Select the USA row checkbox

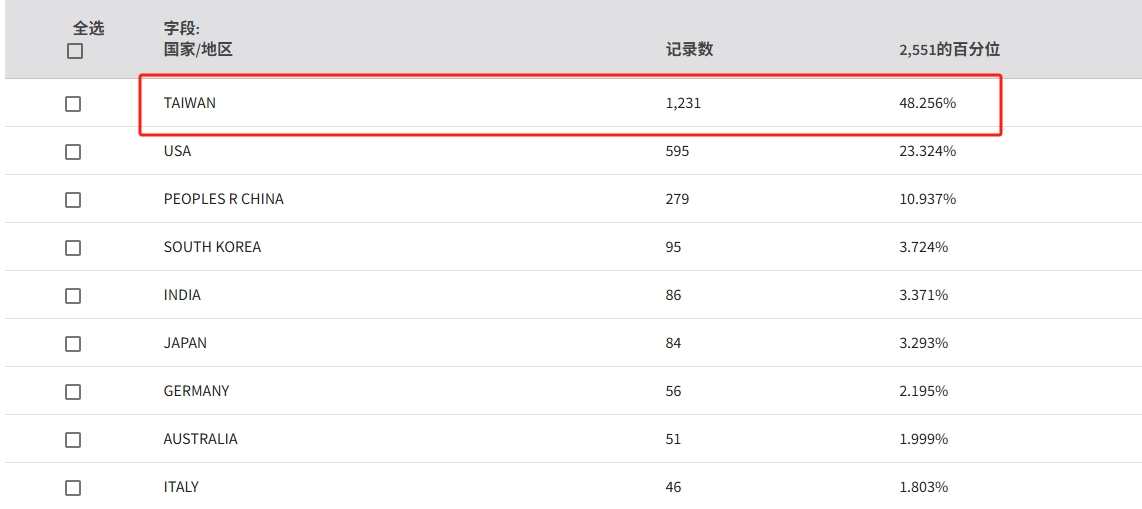tap(73, 152)
